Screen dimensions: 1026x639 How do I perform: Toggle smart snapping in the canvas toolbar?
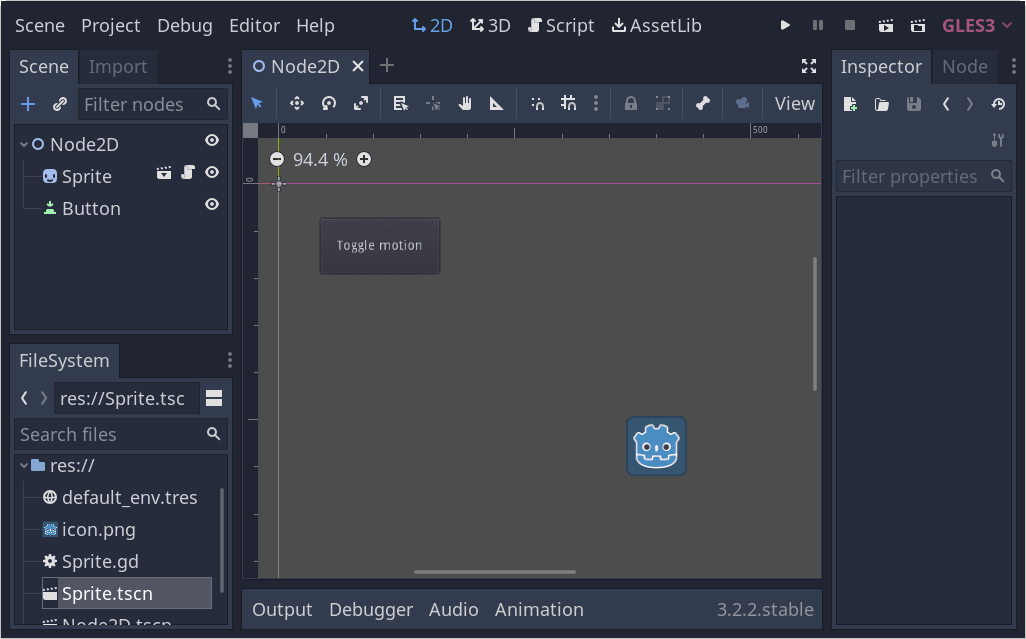pos(537,103)
